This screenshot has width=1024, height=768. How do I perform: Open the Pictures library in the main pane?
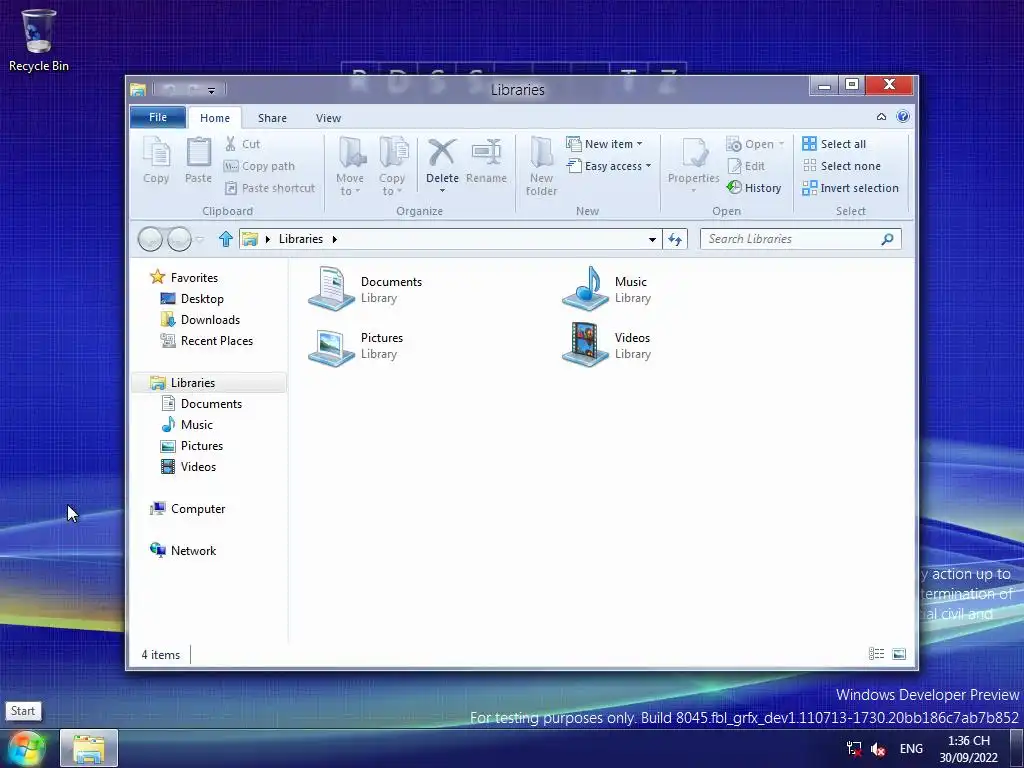pyautogui.click(x=357, y=345)
